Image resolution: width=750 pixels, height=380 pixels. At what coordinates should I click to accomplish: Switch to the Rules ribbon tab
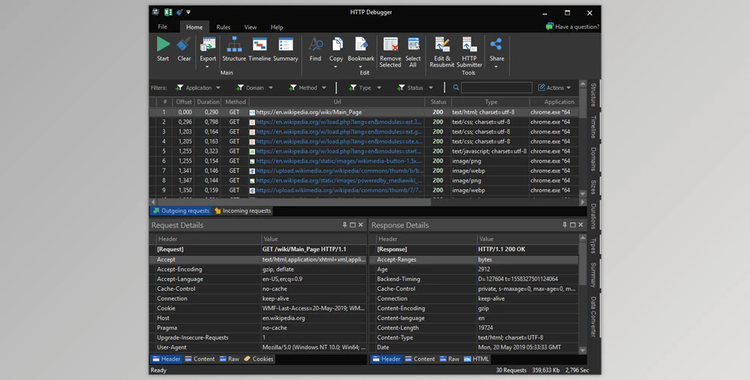[x=223, y=27]
